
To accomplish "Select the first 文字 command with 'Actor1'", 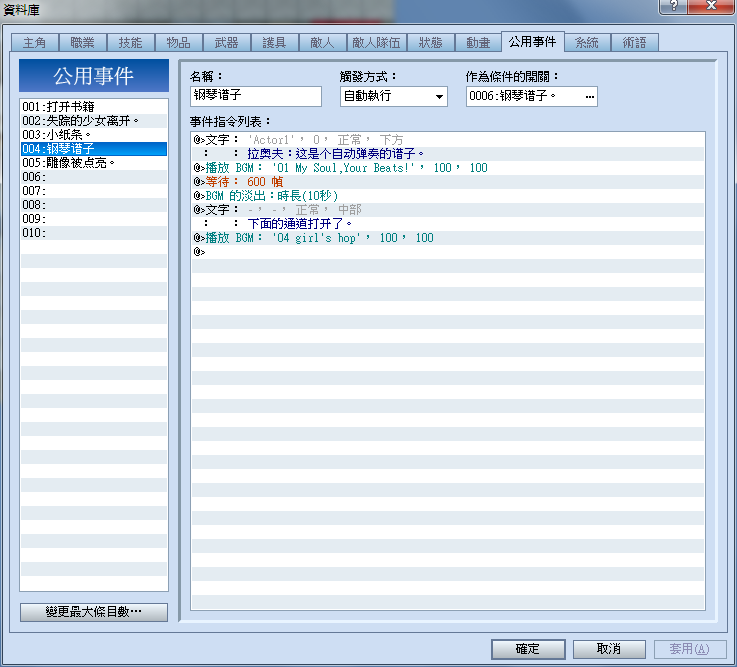I will 448,140.
